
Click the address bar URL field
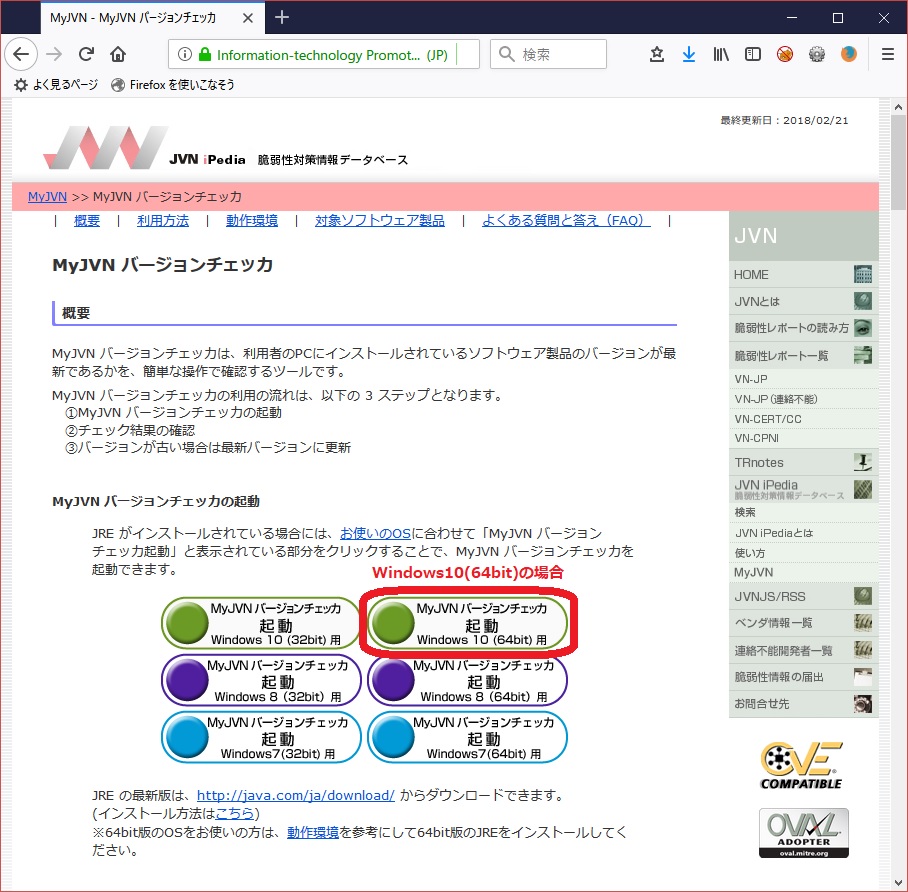[324, 54]
